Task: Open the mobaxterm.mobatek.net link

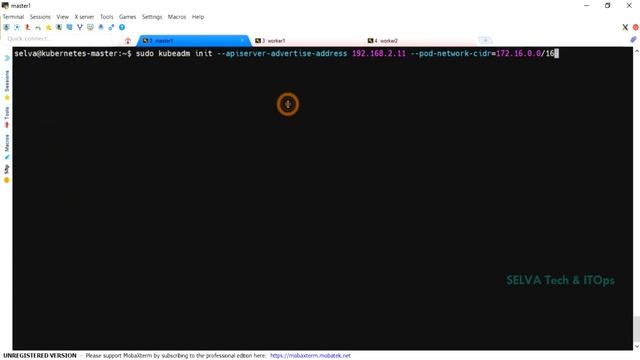Action: (310, 356)
